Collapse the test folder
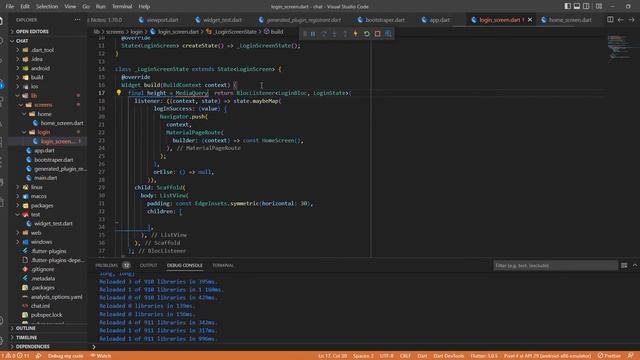 click(48, 214)
